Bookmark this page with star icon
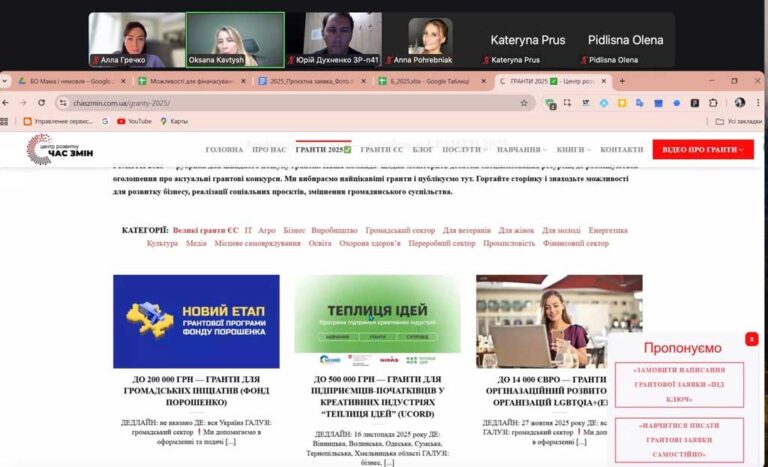This screenshot has width=768, height=467. (x=524, y=102)
